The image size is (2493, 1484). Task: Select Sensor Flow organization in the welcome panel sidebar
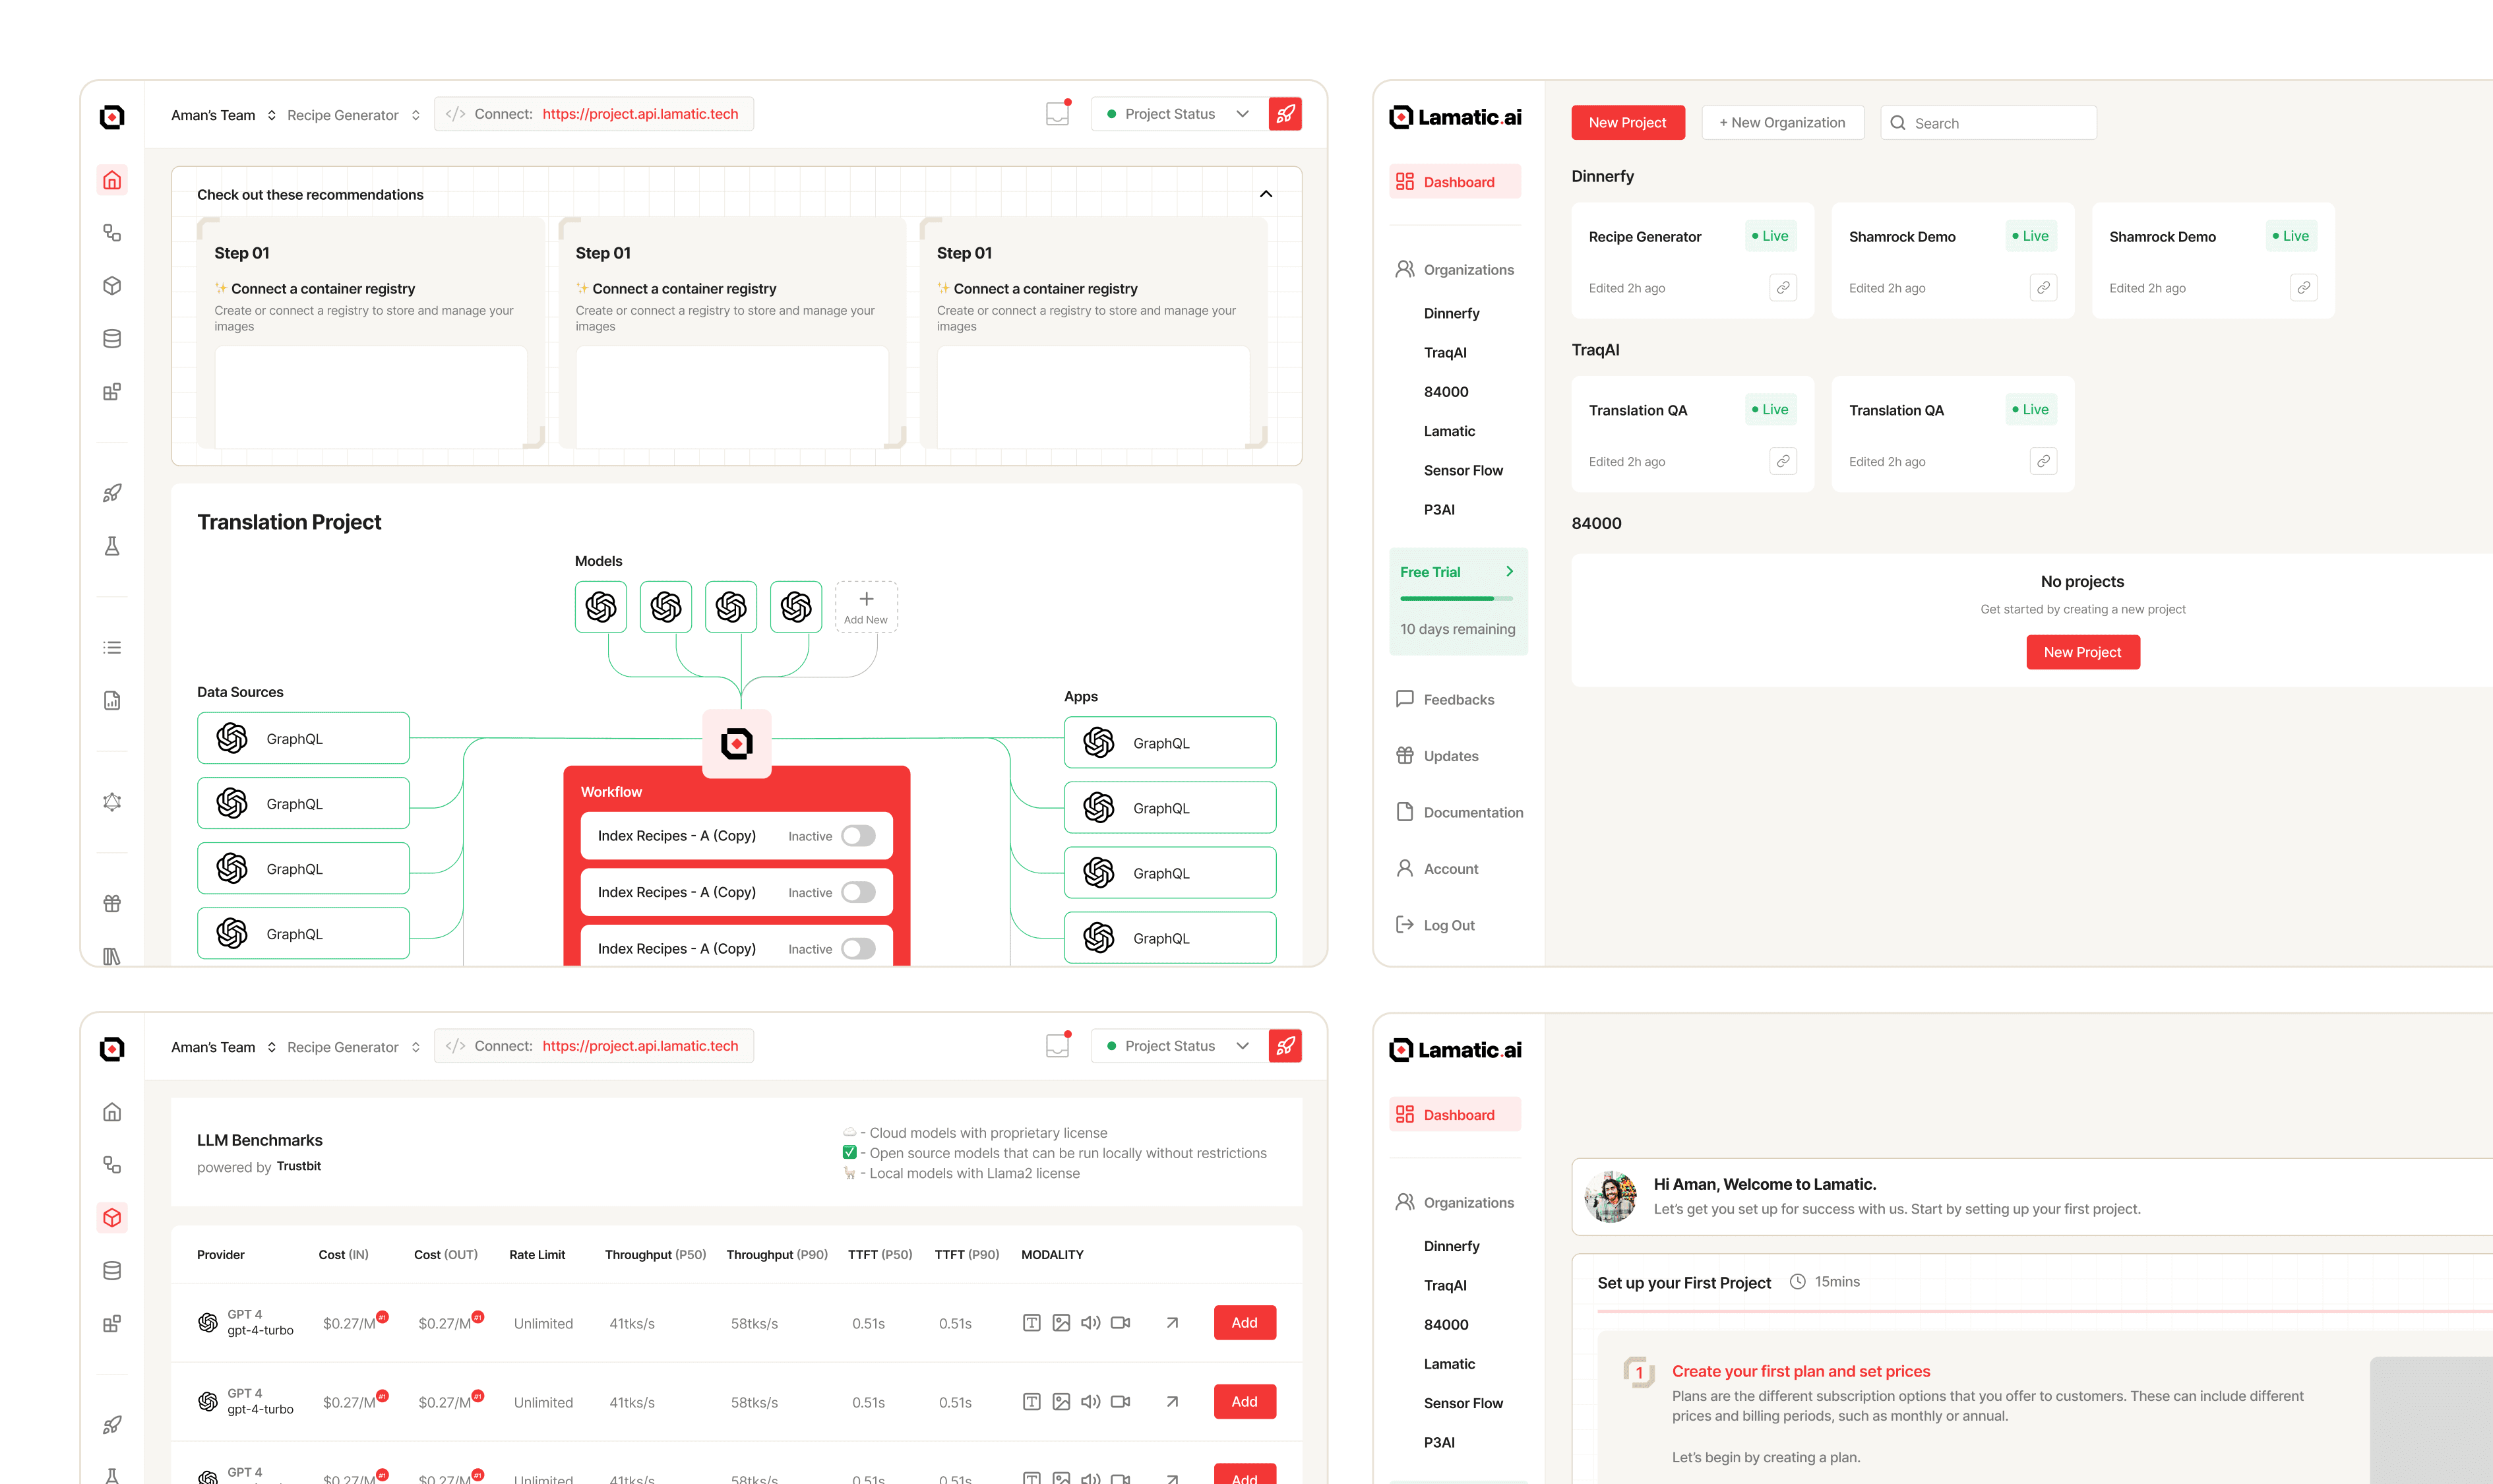tap(1463, 1403)
